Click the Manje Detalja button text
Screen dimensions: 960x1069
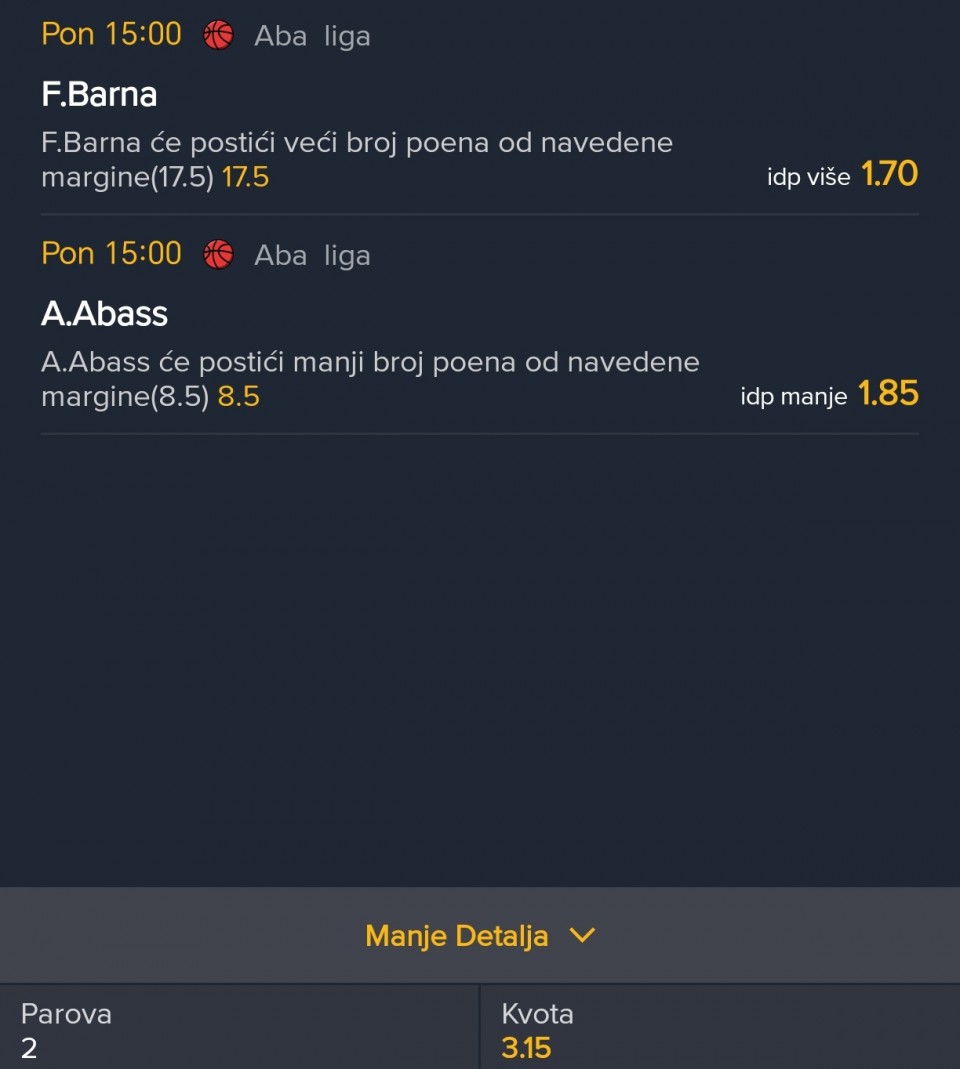pyautogui.click(x=456, y=936)
